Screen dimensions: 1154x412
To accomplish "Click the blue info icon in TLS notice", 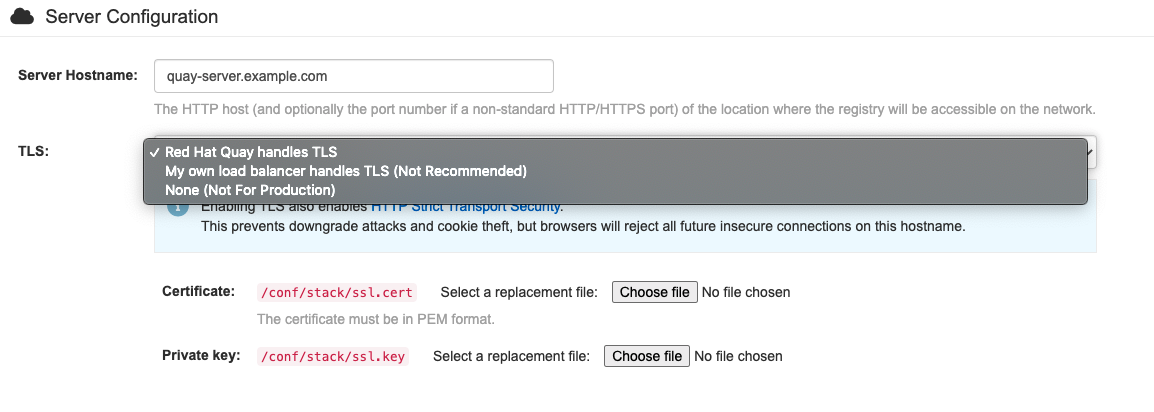I will tap(177, 207).
